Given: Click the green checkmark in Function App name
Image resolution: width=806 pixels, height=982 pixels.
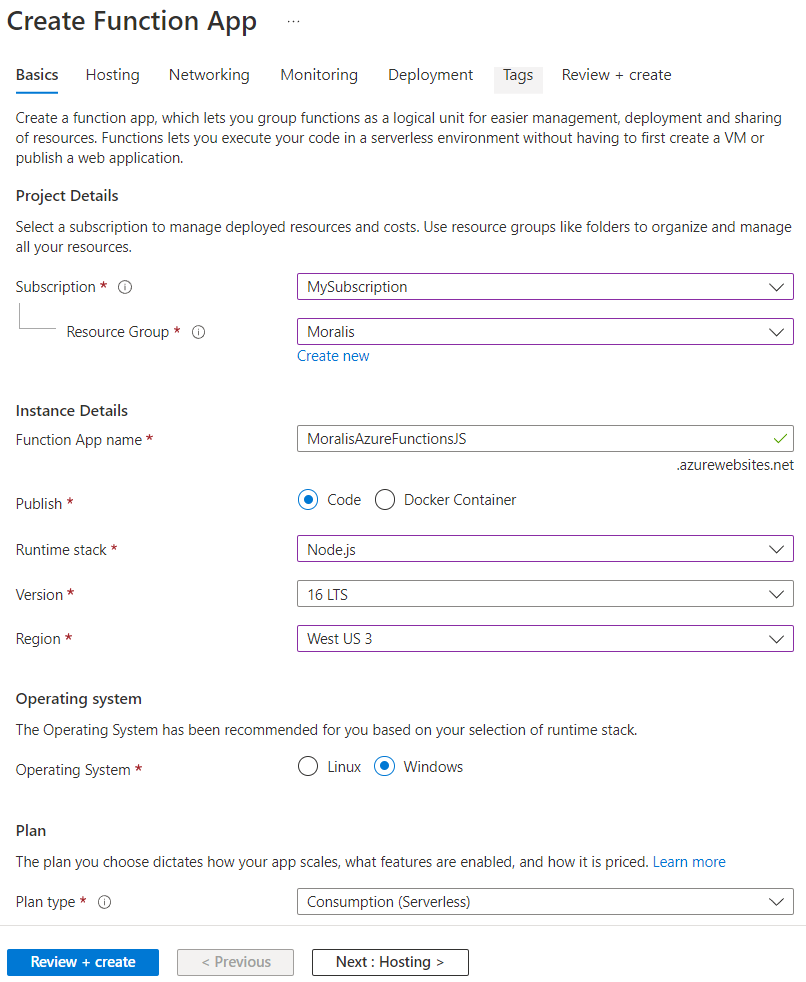Looking at the screenshot, I should pyautogui.click(x=780, y=439).
